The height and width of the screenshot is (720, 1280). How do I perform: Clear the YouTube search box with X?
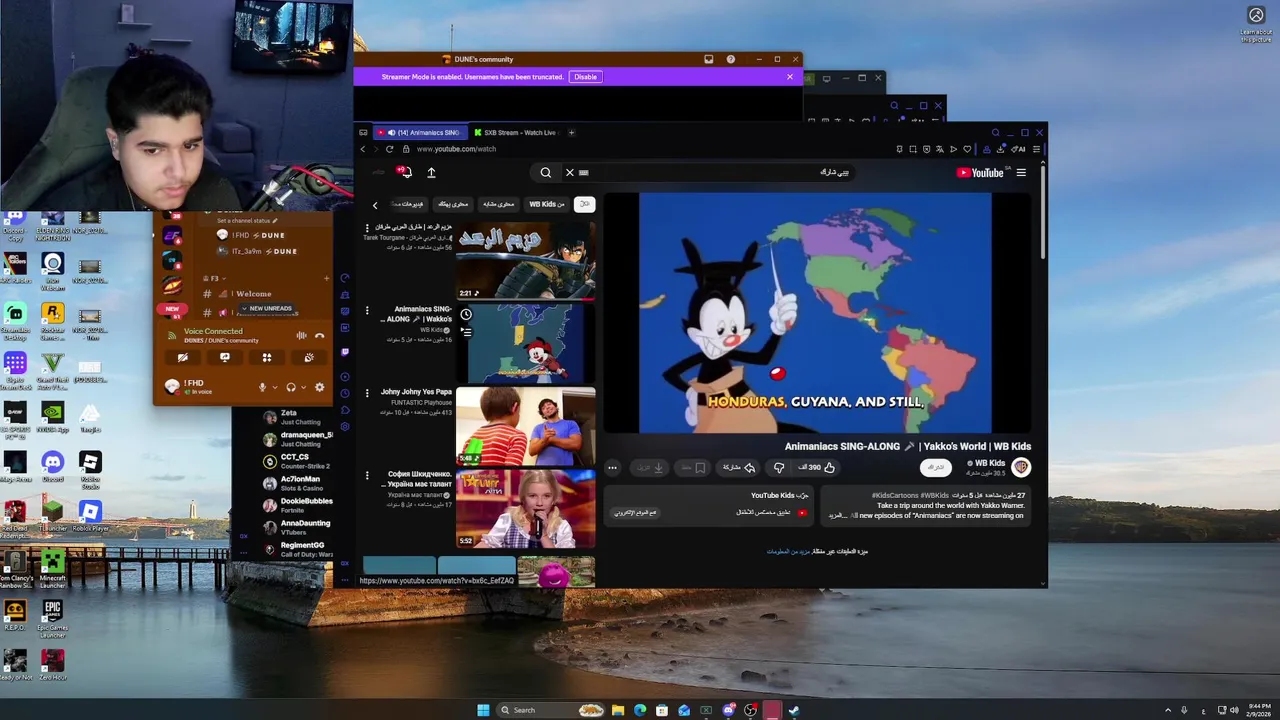[570, 172]
